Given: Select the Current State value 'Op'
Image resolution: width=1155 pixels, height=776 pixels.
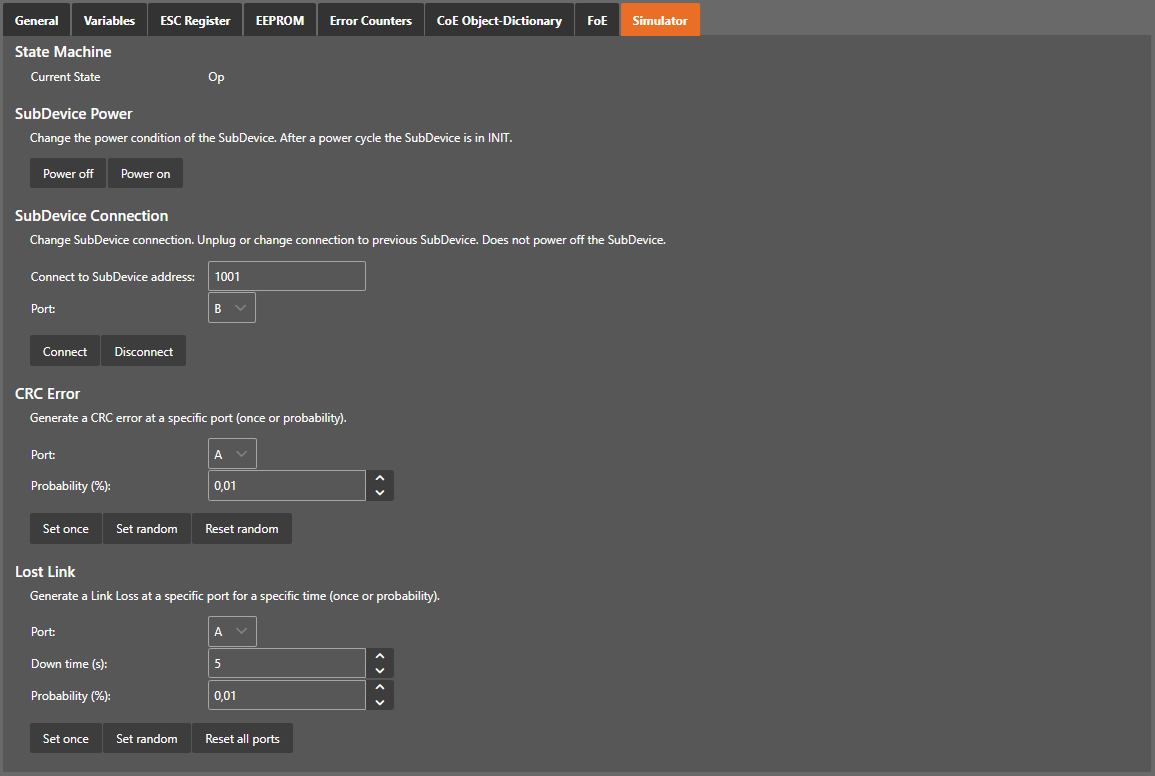Looking at the screenshot, I should [x=216, y=77].
